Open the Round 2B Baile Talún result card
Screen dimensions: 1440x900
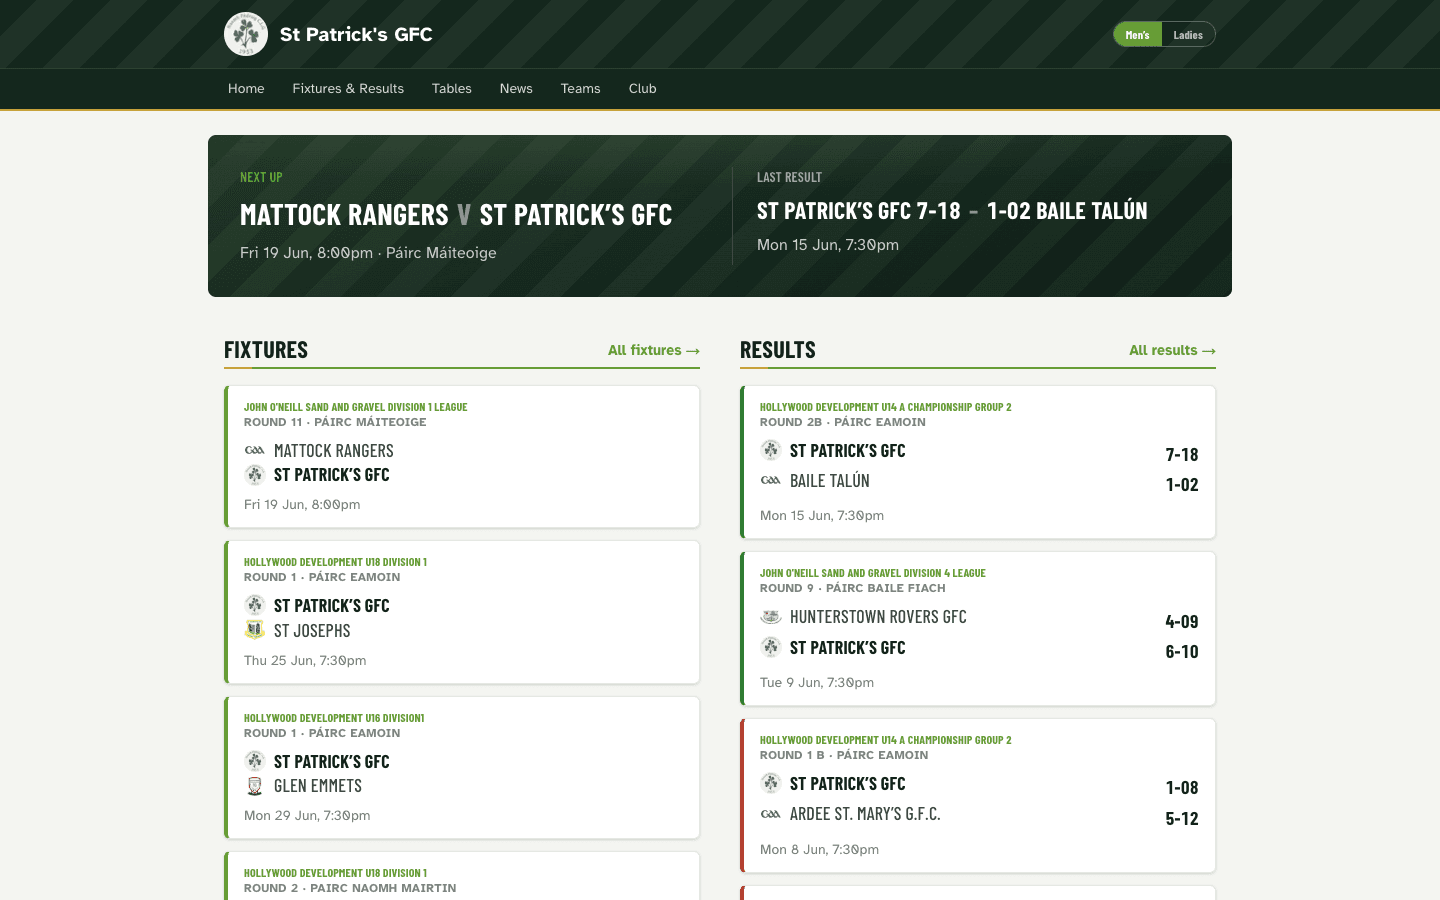978,462
